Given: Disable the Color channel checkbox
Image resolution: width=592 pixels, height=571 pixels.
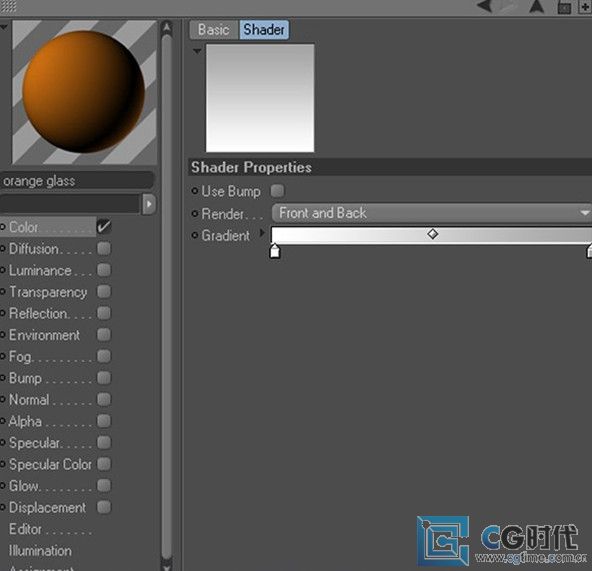Looking at the screenshot, I should point(104,227).
